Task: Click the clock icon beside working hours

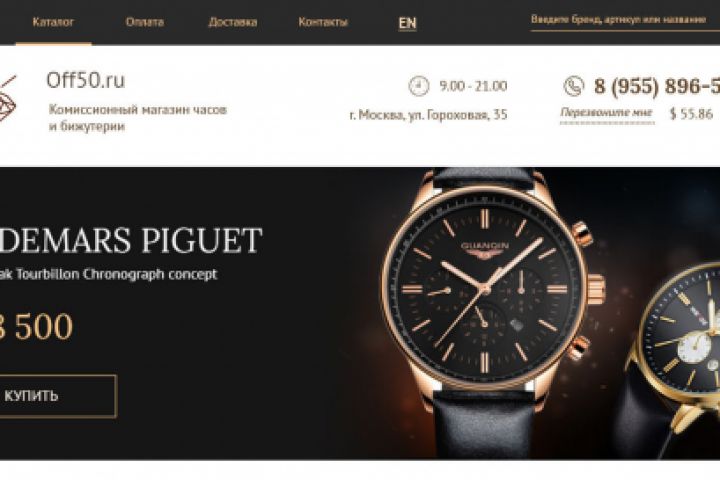Action: coord(418,86)
